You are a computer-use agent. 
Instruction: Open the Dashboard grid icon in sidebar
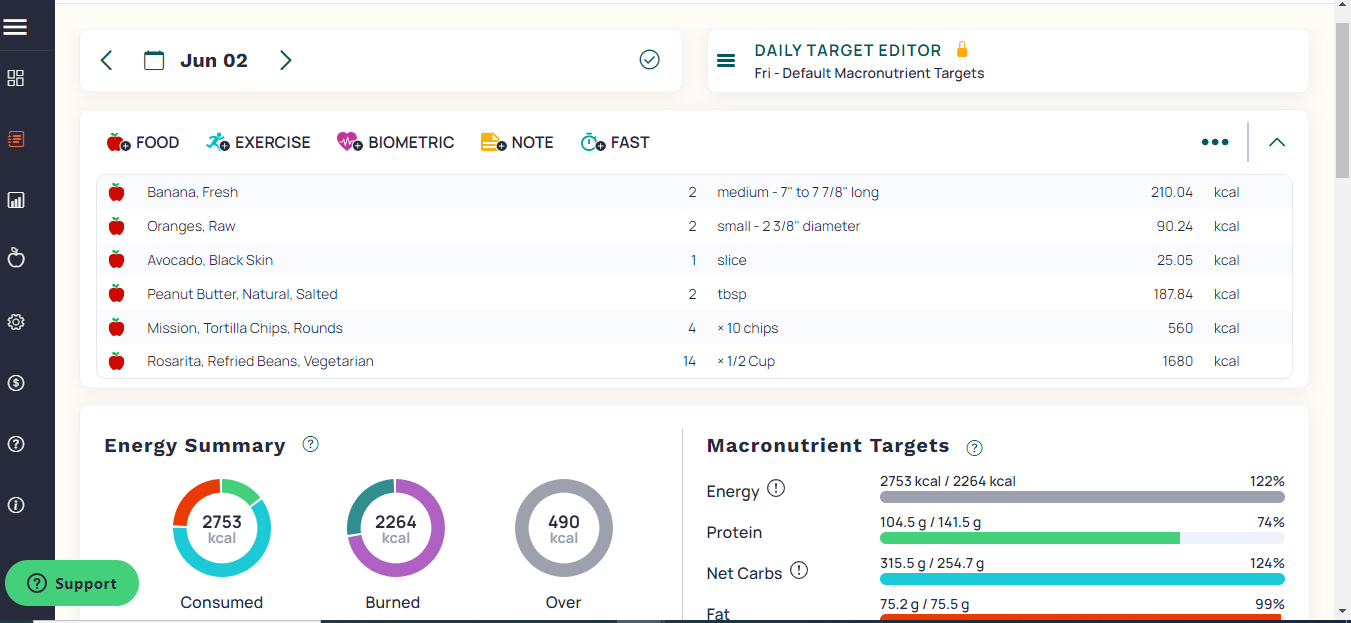pyautogui.click(x=16, y=78)
